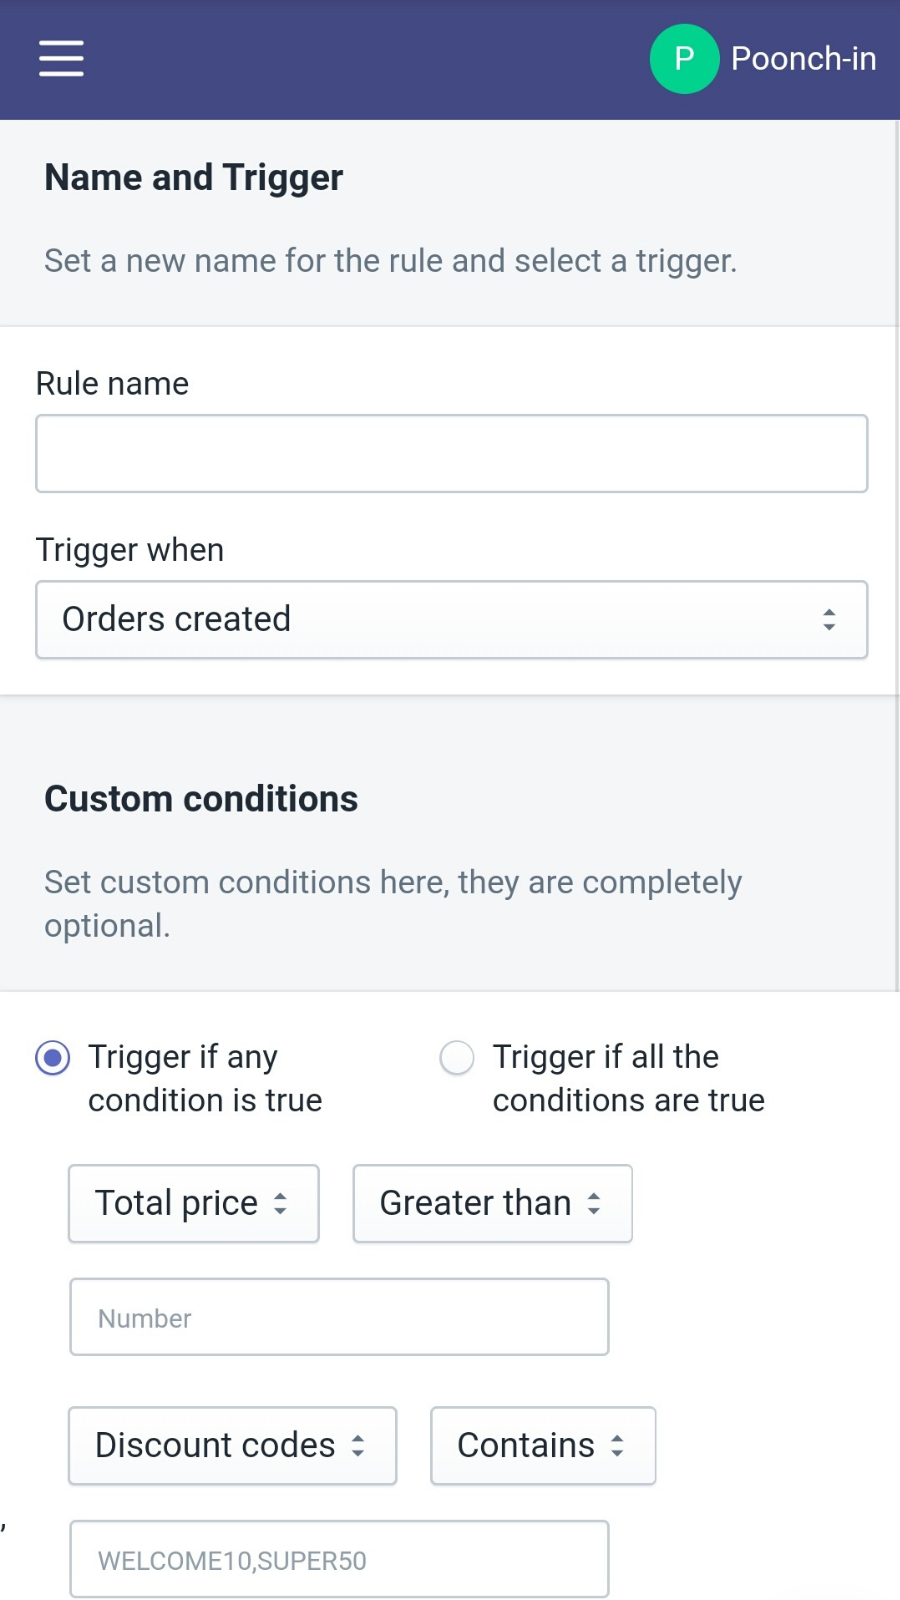Image resolution: width=900 pixels, height=1600 pixels.
Task: Toggle the any-condition trigger option off
Action: point(52,1057)
